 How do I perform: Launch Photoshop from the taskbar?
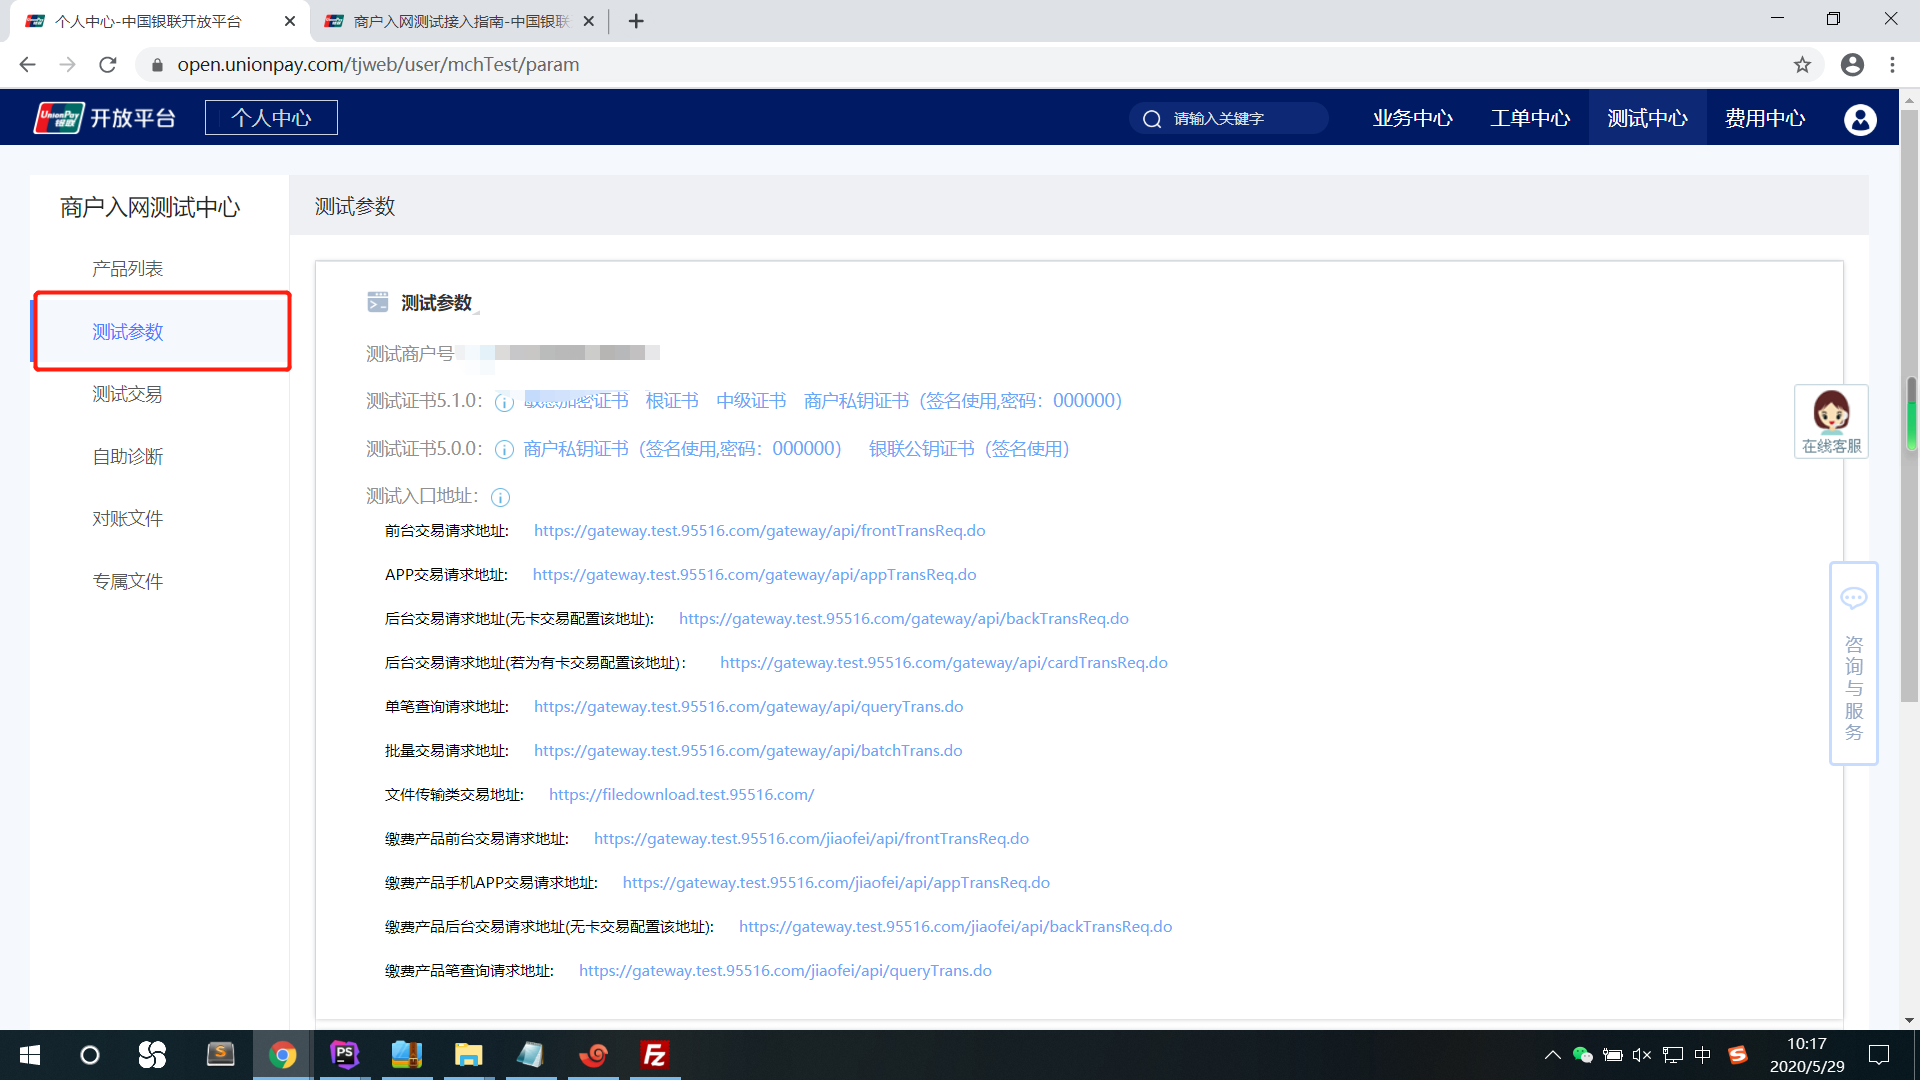(x=344, y=1055)
